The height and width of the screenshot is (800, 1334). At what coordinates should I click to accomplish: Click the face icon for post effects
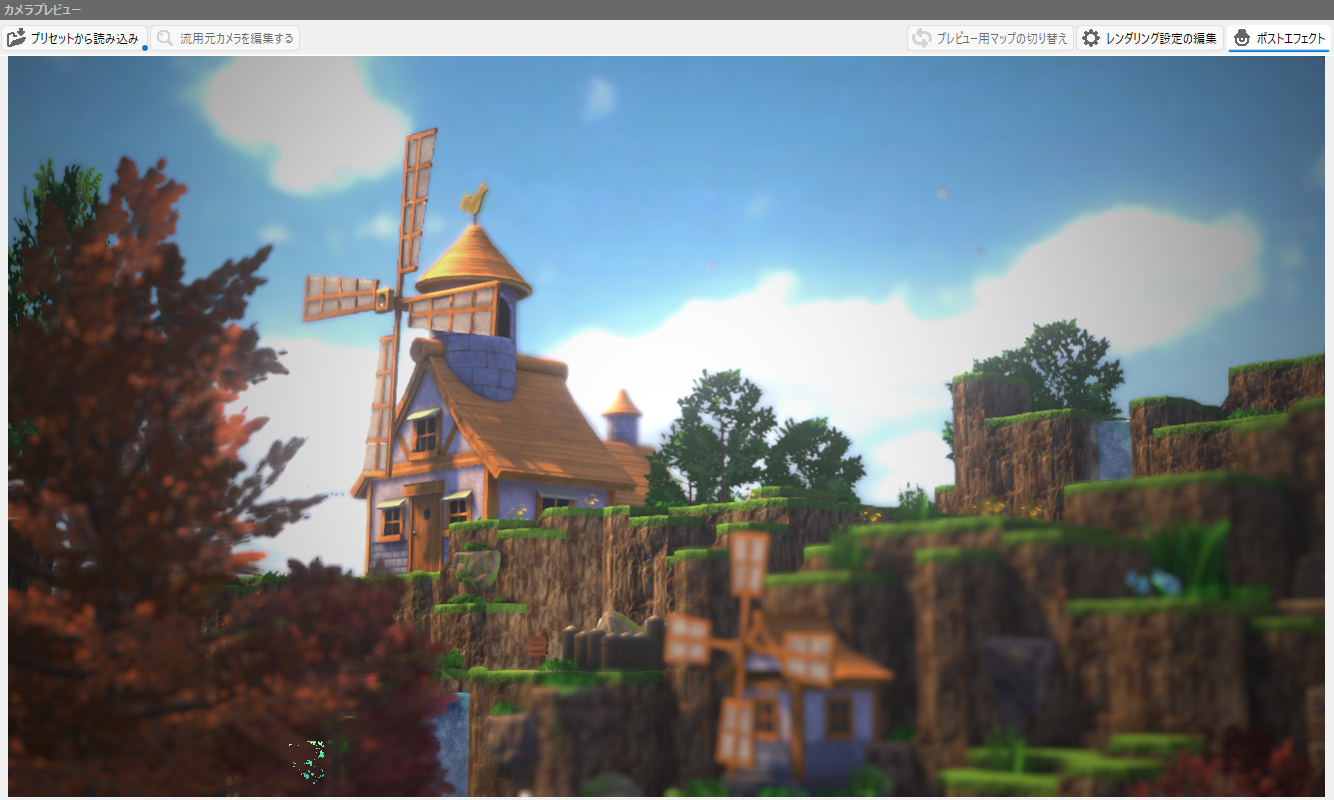click(x=1242, y=38)
